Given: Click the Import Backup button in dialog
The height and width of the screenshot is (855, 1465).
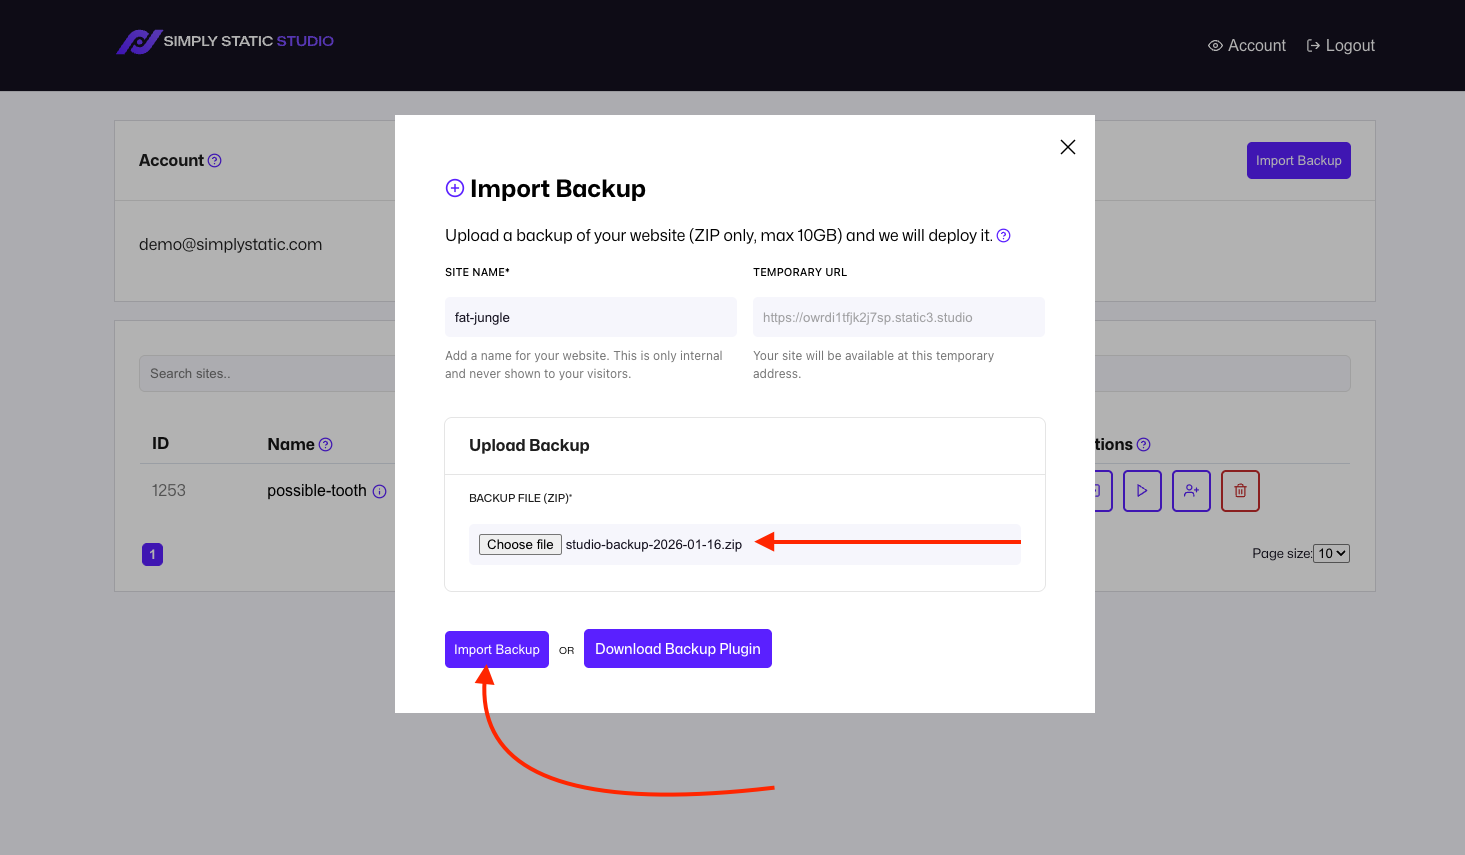Looking at the screenshot, I should [497, 649].
